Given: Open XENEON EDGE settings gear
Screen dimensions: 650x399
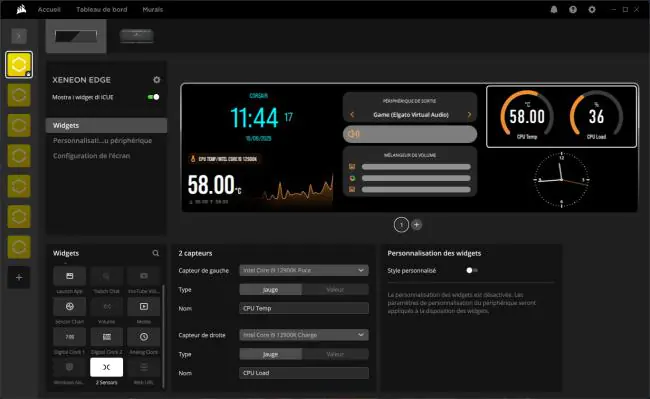Looking at the screenshot, I should [157, 80].
